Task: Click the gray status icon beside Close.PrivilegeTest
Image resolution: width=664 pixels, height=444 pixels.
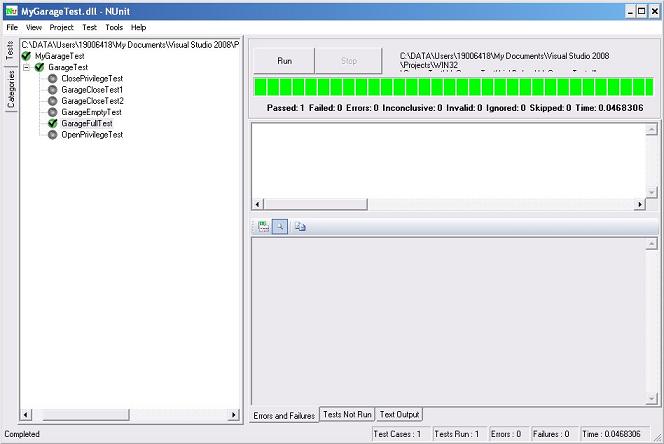Action: pyautogui.click(x=53, y=79)
